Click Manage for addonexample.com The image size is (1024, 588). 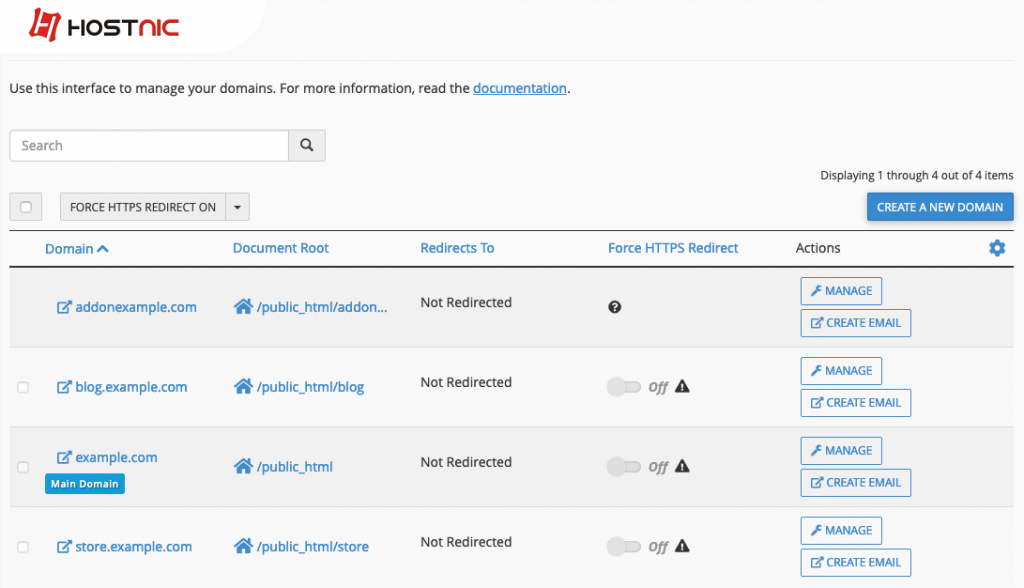pyautogui.click(x=841, y=291)
